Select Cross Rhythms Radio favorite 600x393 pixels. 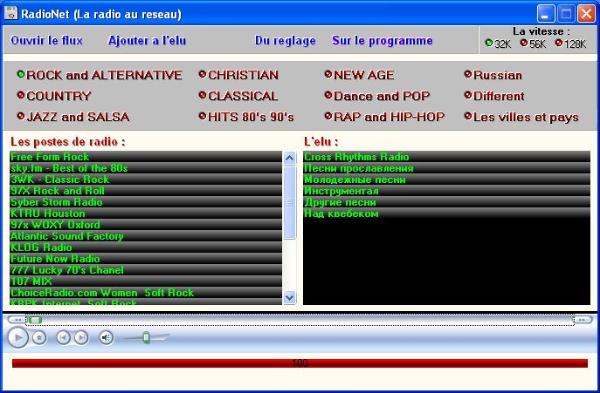(x=447, y=157)
